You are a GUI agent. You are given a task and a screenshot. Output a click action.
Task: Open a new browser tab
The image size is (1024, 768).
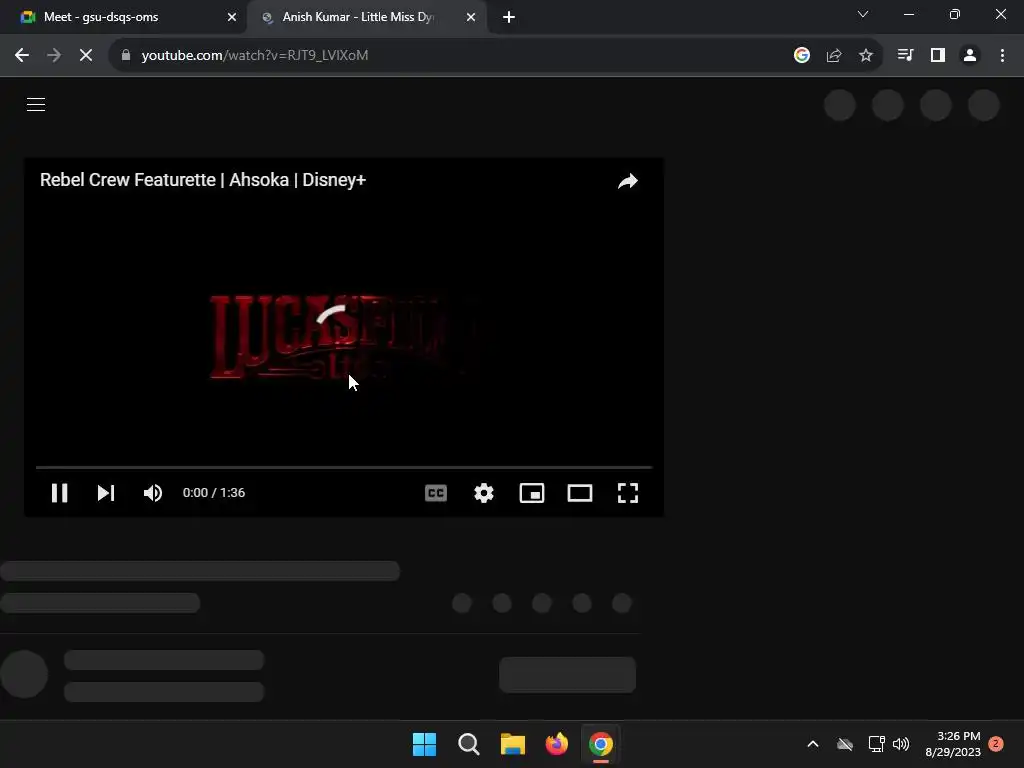click(509, 18)
